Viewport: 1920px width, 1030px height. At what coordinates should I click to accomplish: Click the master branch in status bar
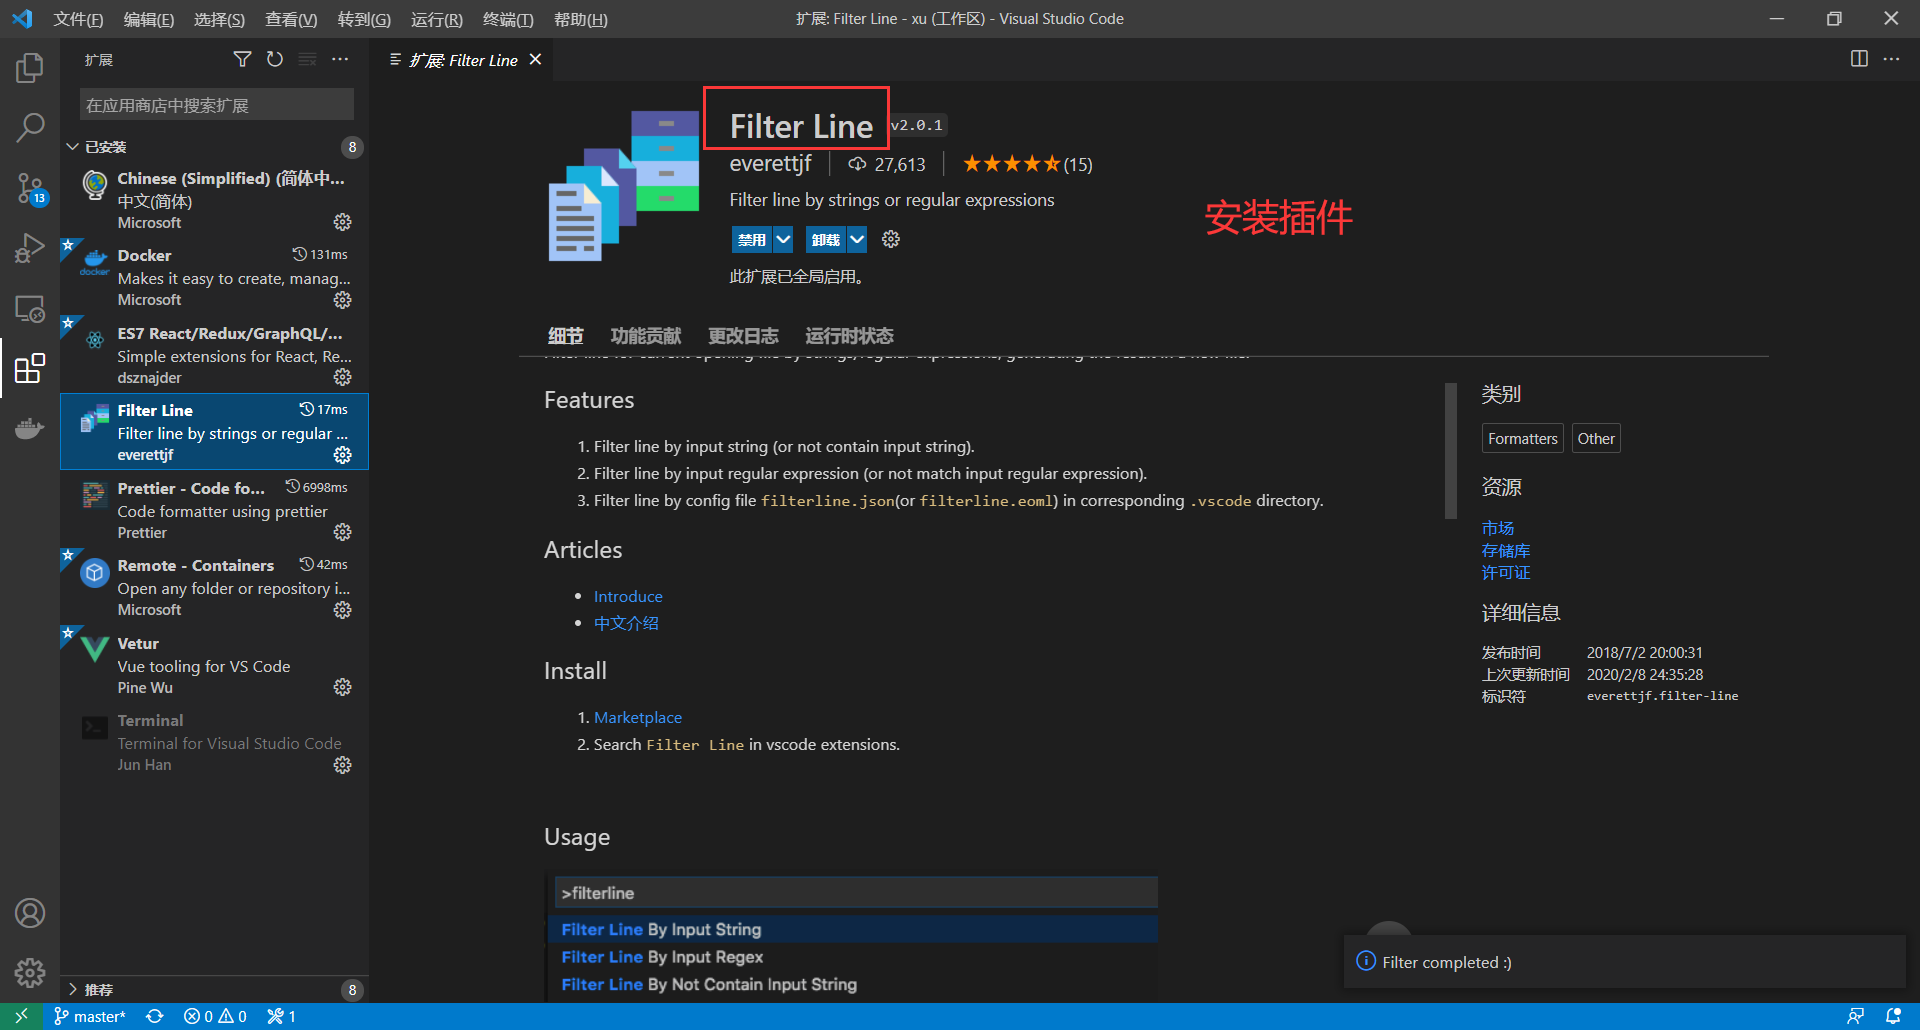click(90, 1016)
